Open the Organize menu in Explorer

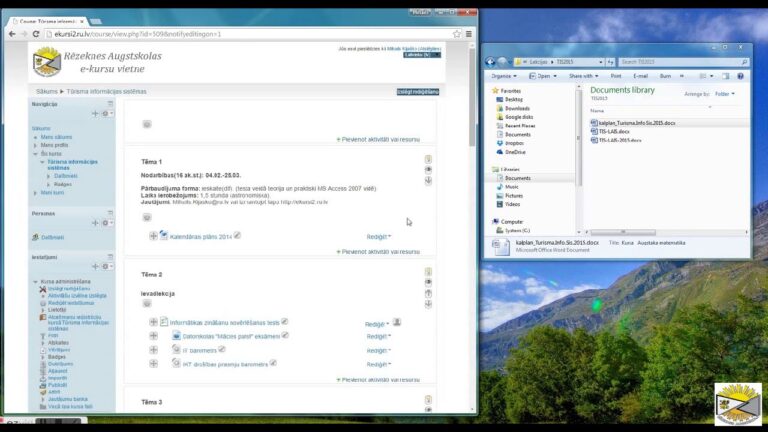point(504,76)
